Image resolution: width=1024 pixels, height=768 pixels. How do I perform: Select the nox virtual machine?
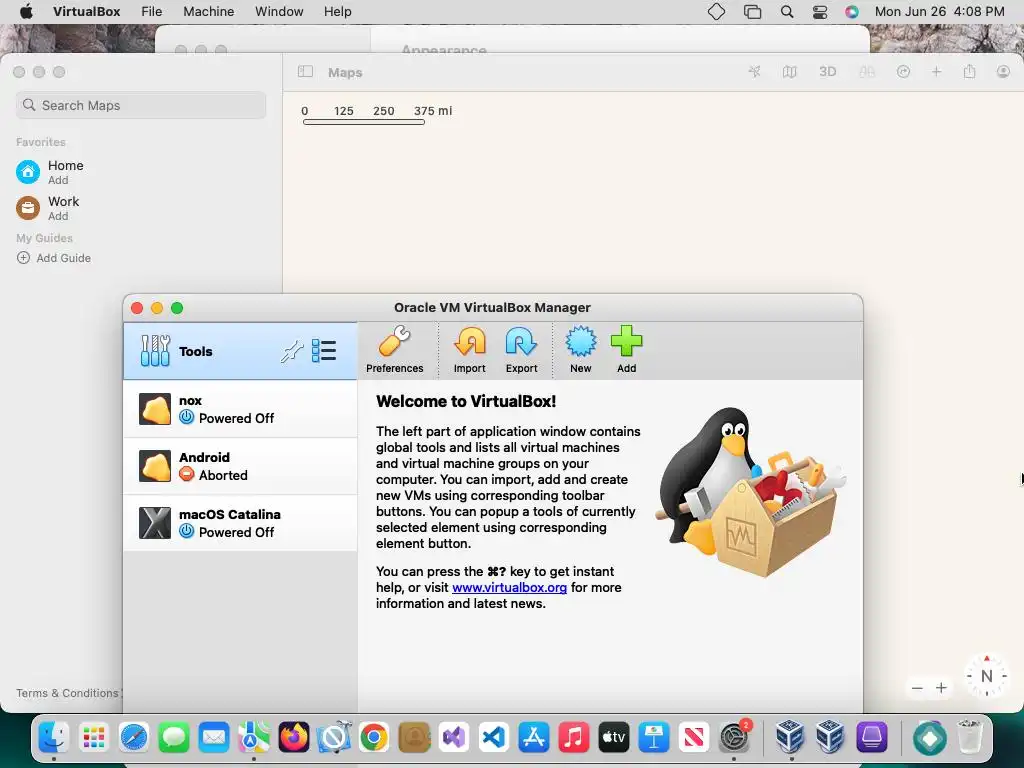(x=240, y=409)
